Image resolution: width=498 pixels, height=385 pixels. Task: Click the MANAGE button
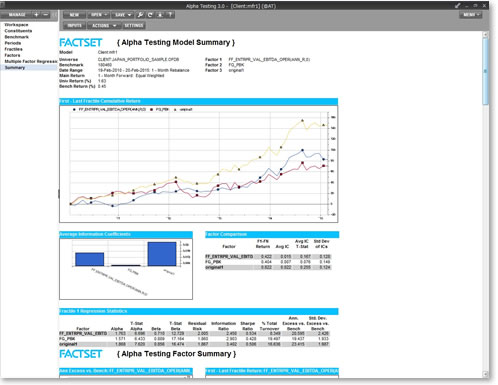tap(16, 15)
